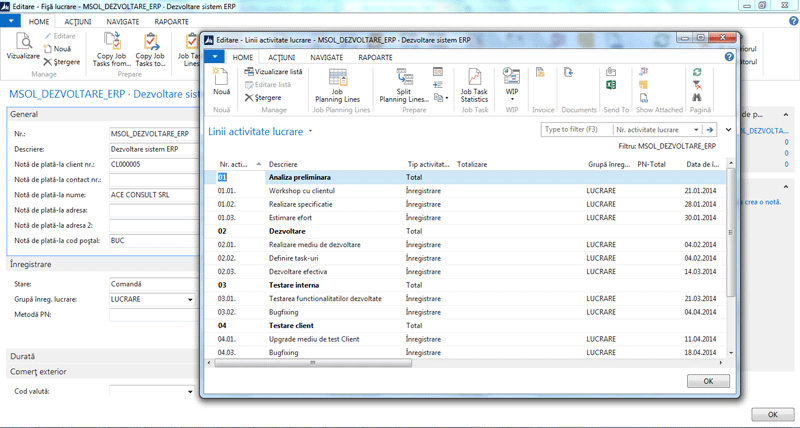Viewport: 800px width, 428px height.
Task: Switch to NAVIGATE tab in front window
Action: click(x=327, y=57)
